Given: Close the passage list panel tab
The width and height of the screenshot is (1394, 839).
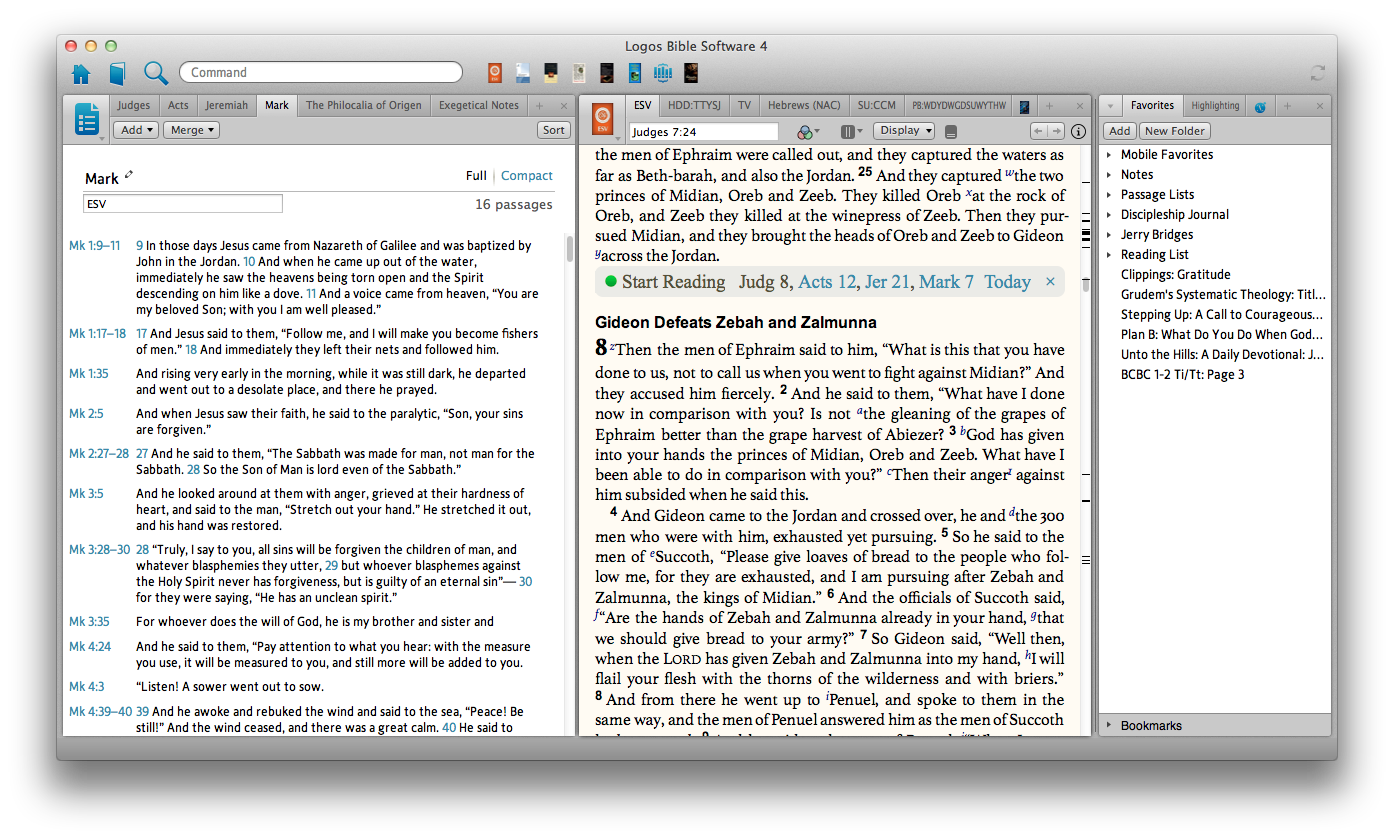Looking at the screenshot, I should (x=564, y=105).
